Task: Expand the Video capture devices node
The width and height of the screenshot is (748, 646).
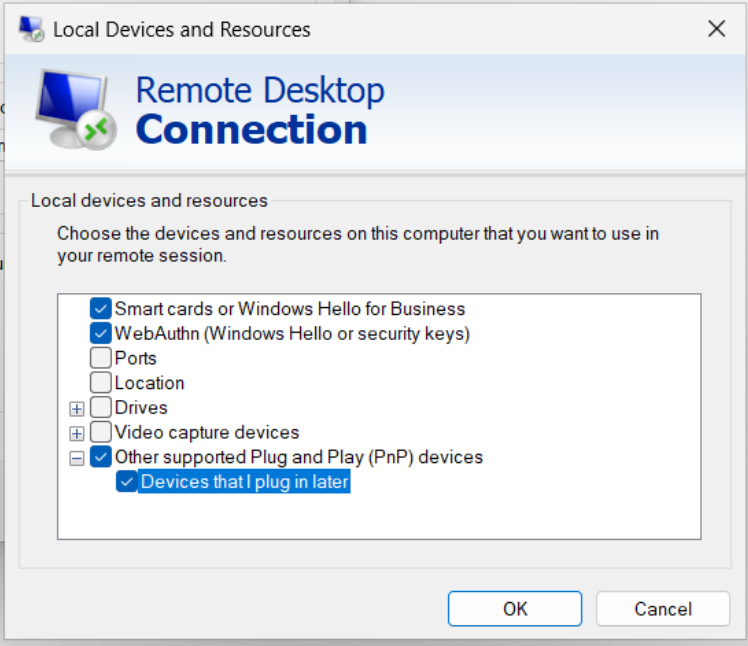Action: 76,433
